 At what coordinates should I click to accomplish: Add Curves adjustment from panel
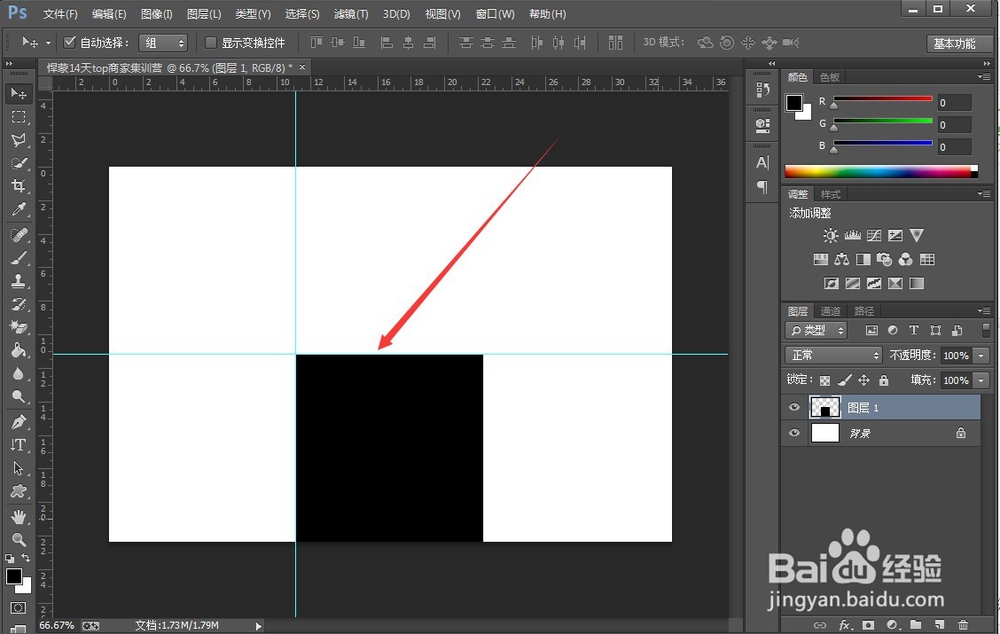[874, 235]
